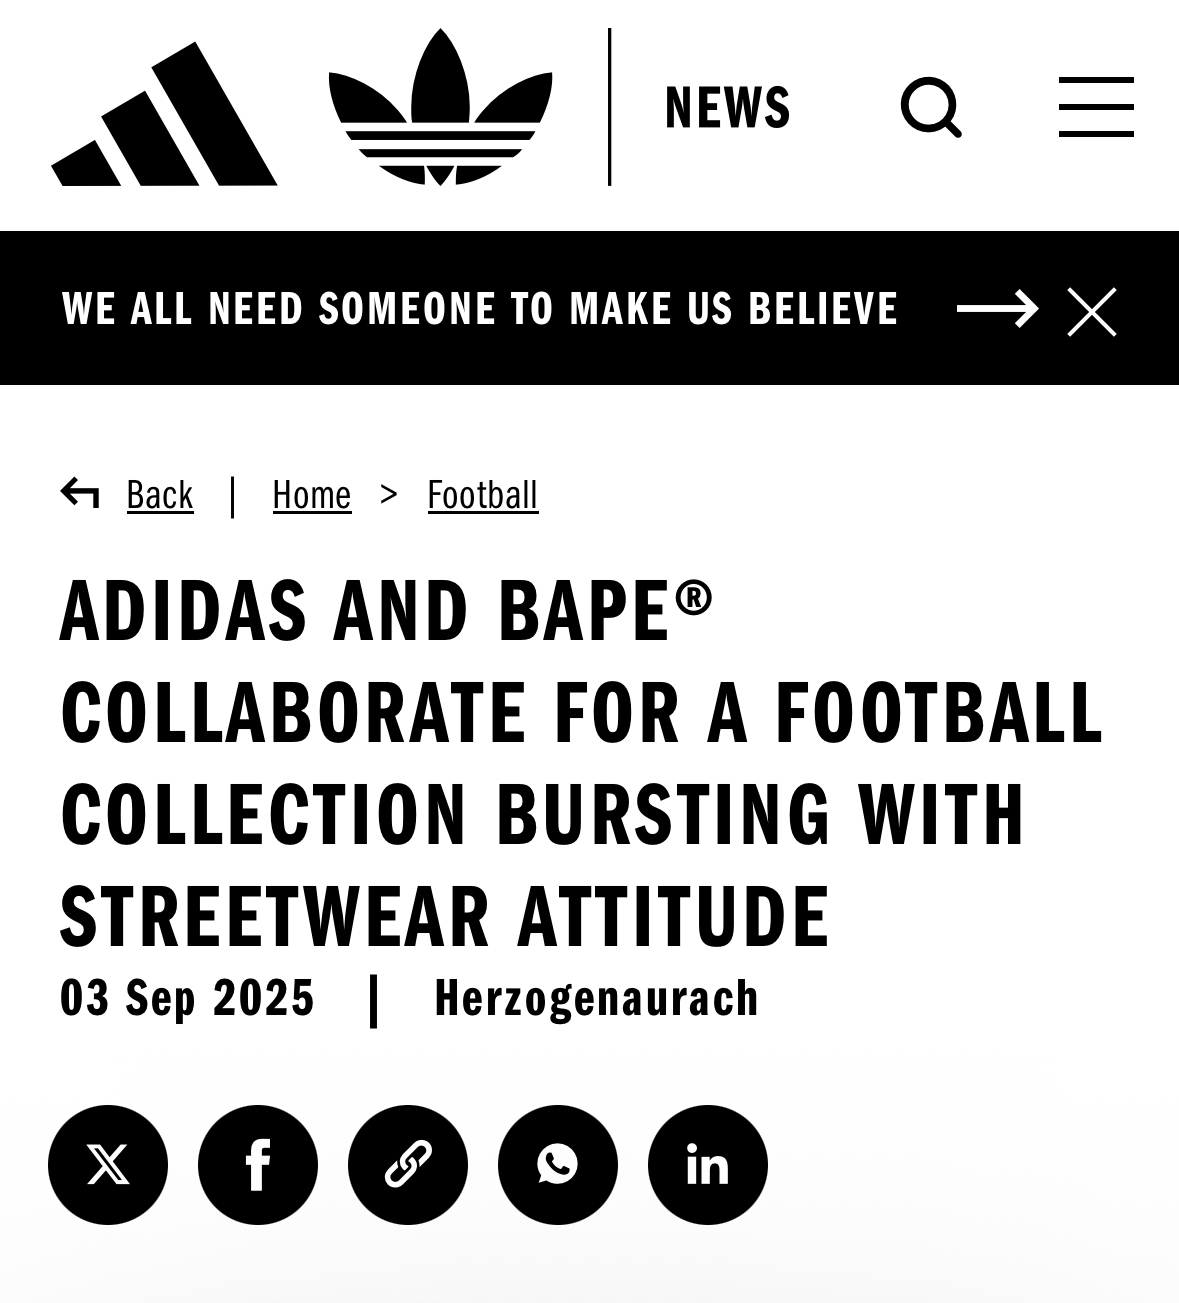The height and width of the screenshot is (1303, 1179).
Task: Share the article on X
Action: pyautogui.click(x=108, y=1165)
